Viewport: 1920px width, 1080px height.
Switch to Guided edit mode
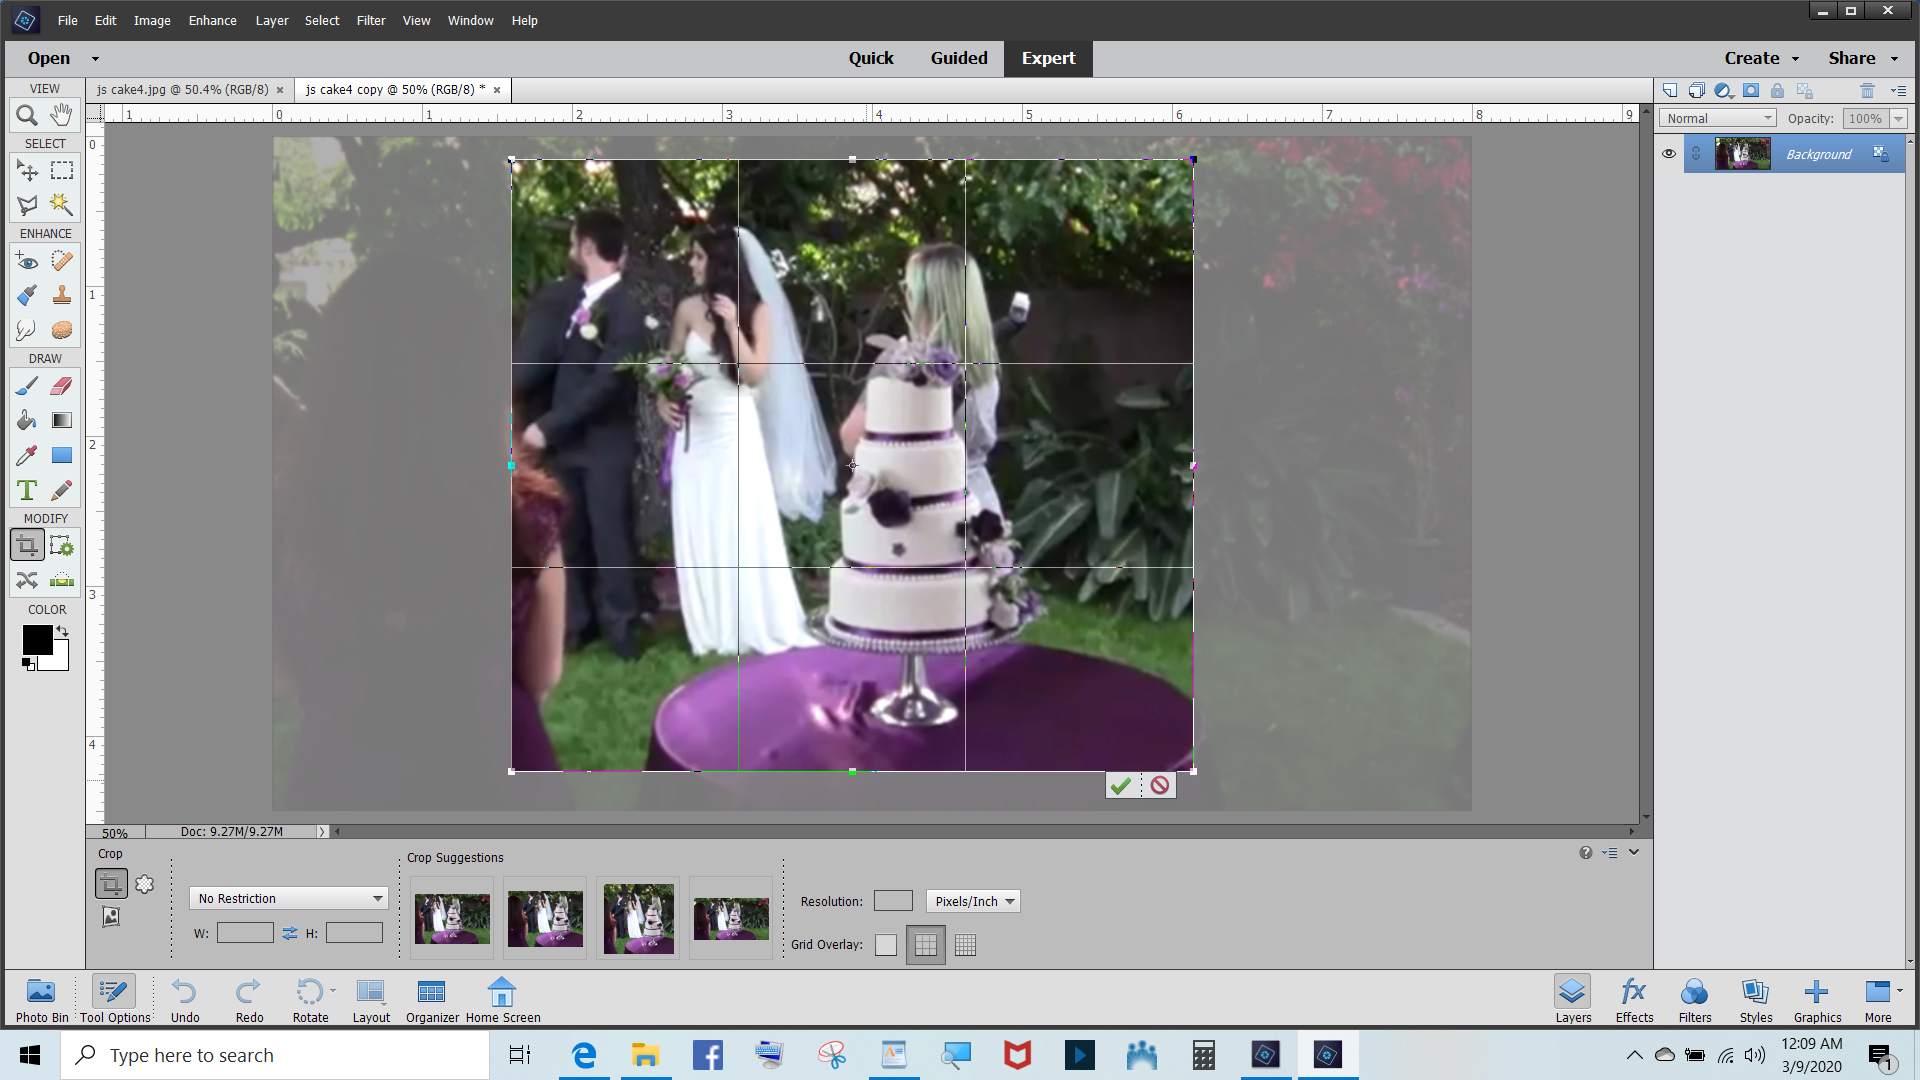pos(958,58)
